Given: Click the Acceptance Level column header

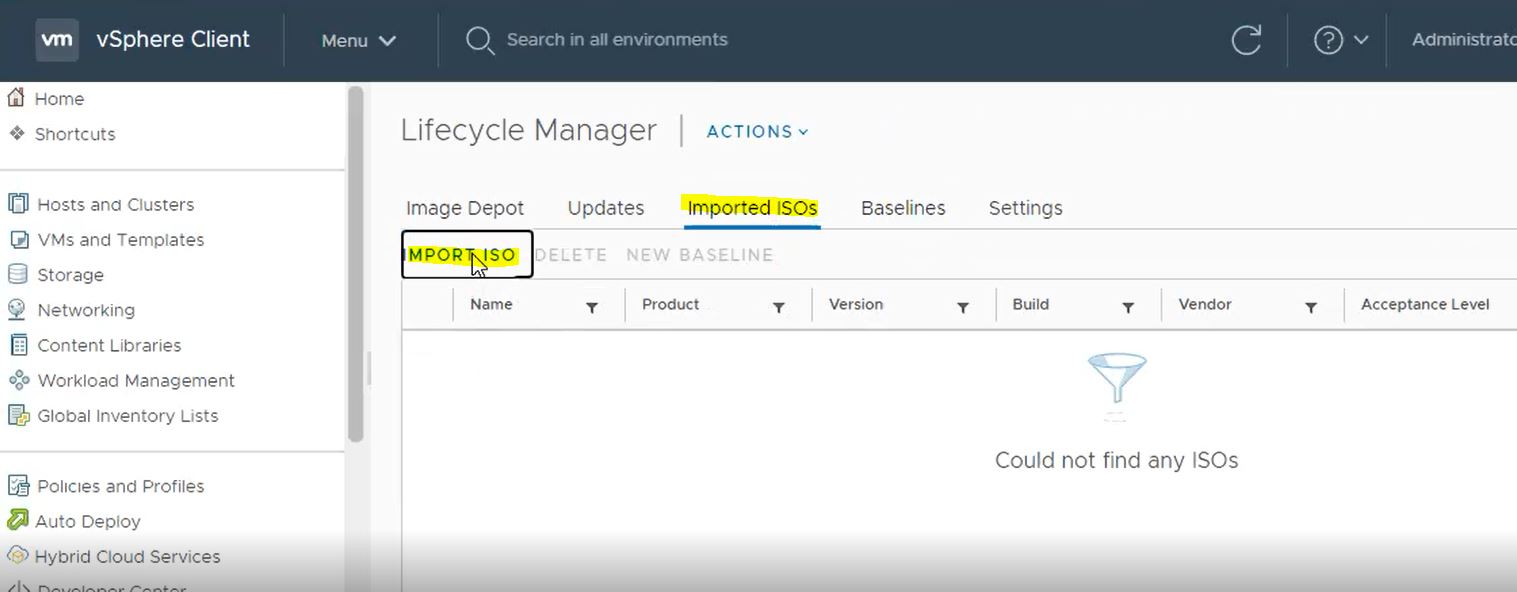Looking at the screenshot, I should point(1425,304).
